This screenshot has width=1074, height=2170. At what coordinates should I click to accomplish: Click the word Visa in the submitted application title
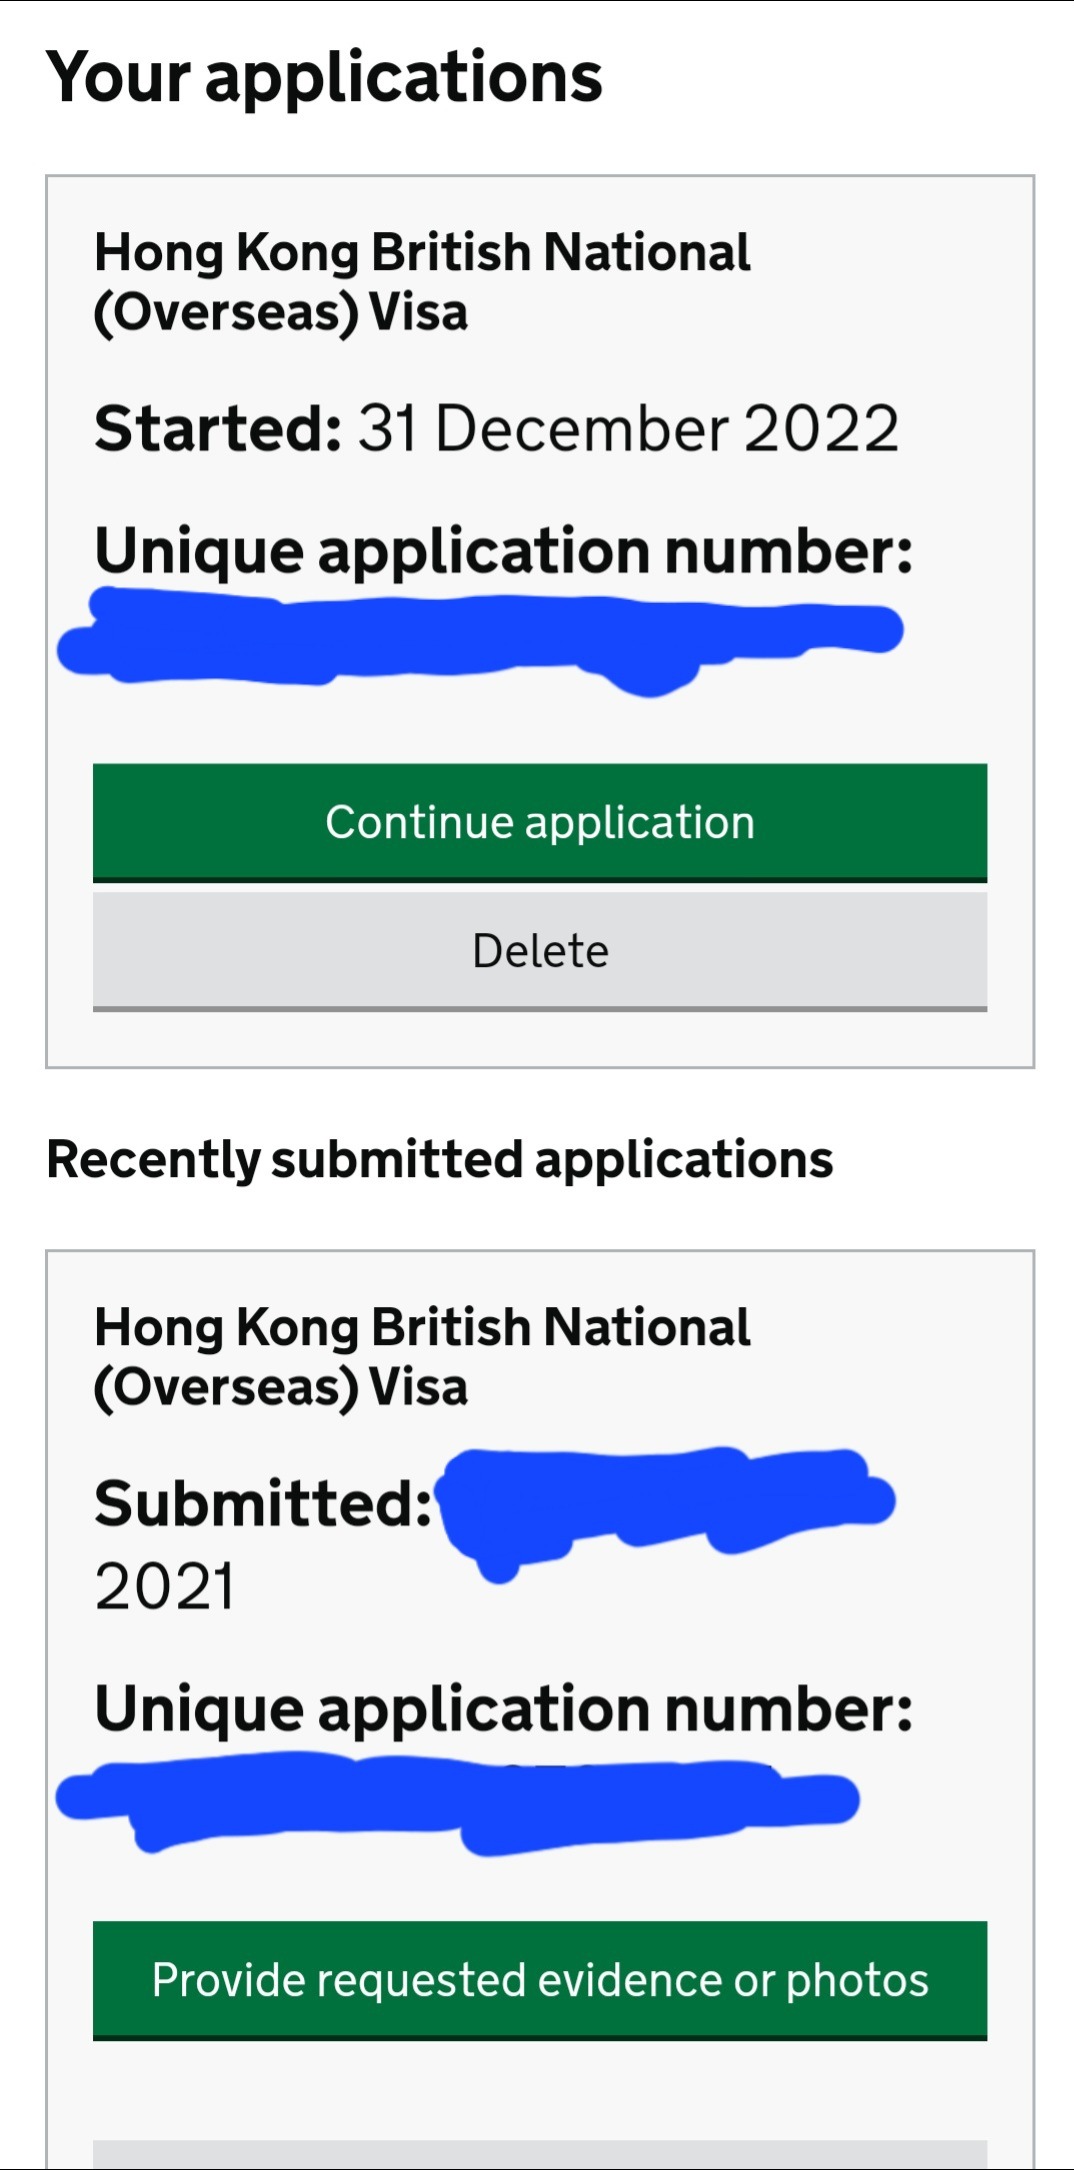418,1387
